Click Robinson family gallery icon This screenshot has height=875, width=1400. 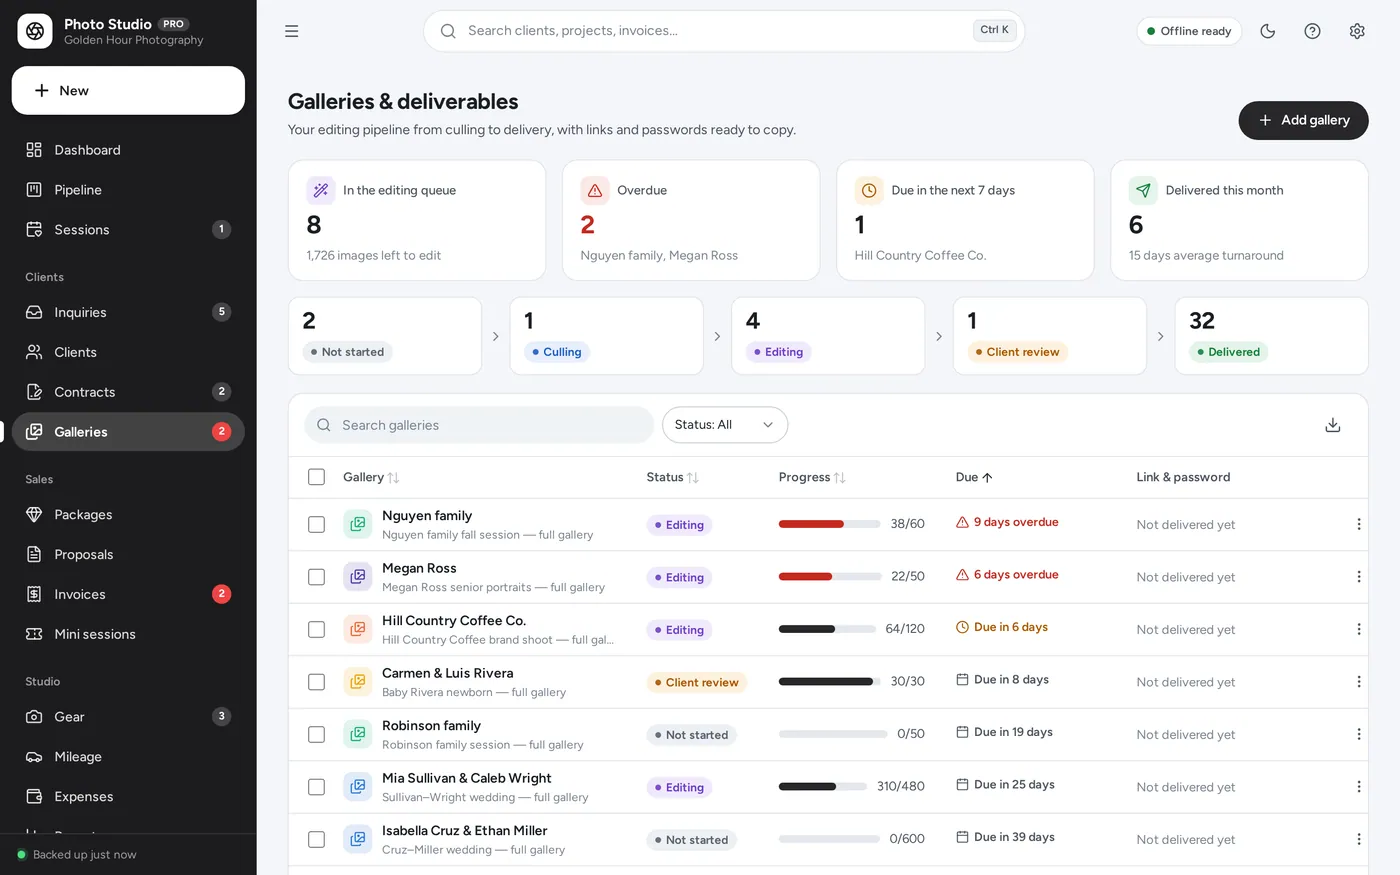357,734
